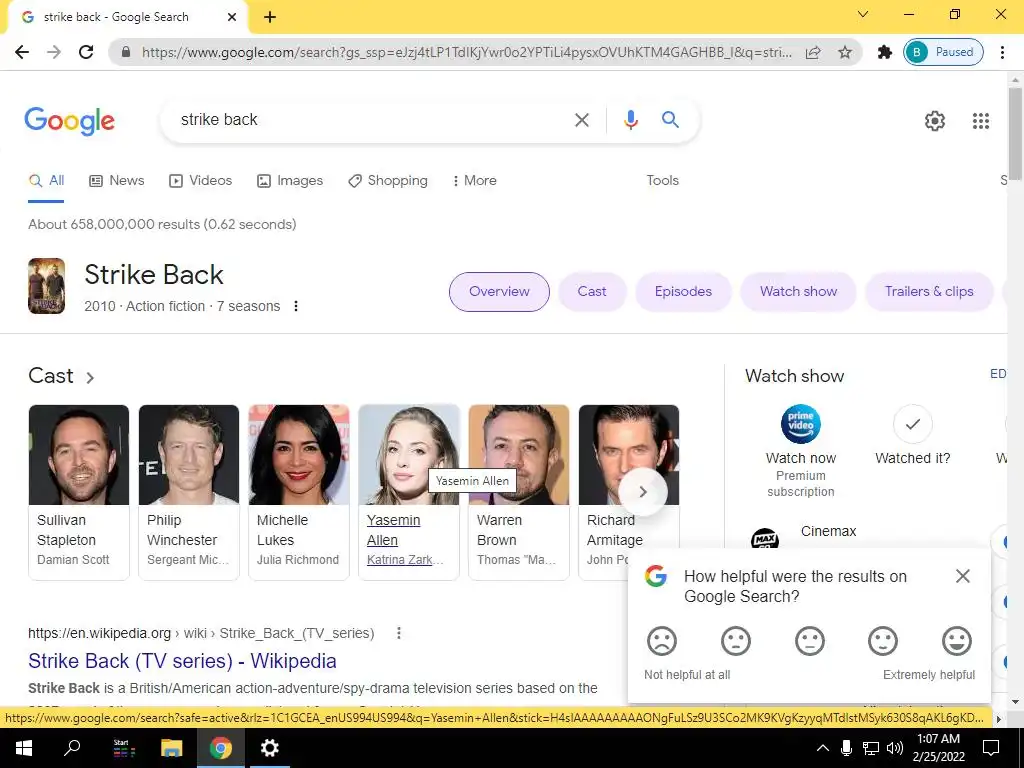Switch to the Images results tab
Image resolution: width=1024 pixels, height=768 pixels.
290,180
